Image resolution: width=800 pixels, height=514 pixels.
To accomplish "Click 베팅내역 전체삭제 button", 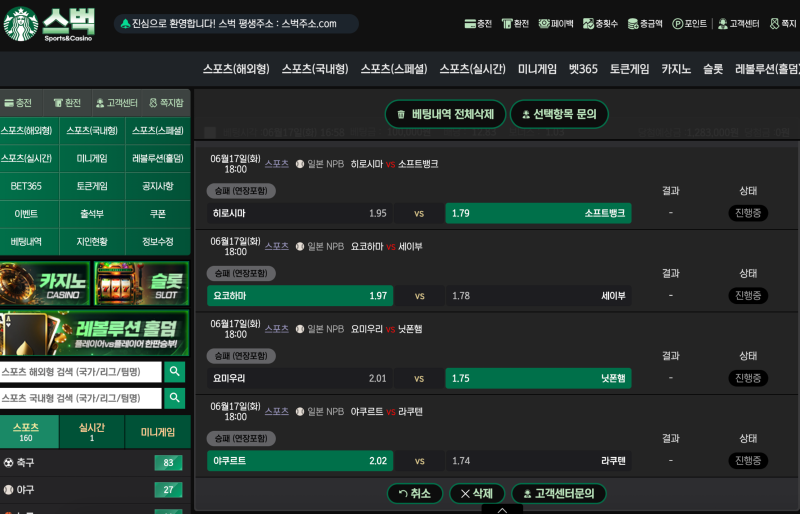I will pos(445,114).
